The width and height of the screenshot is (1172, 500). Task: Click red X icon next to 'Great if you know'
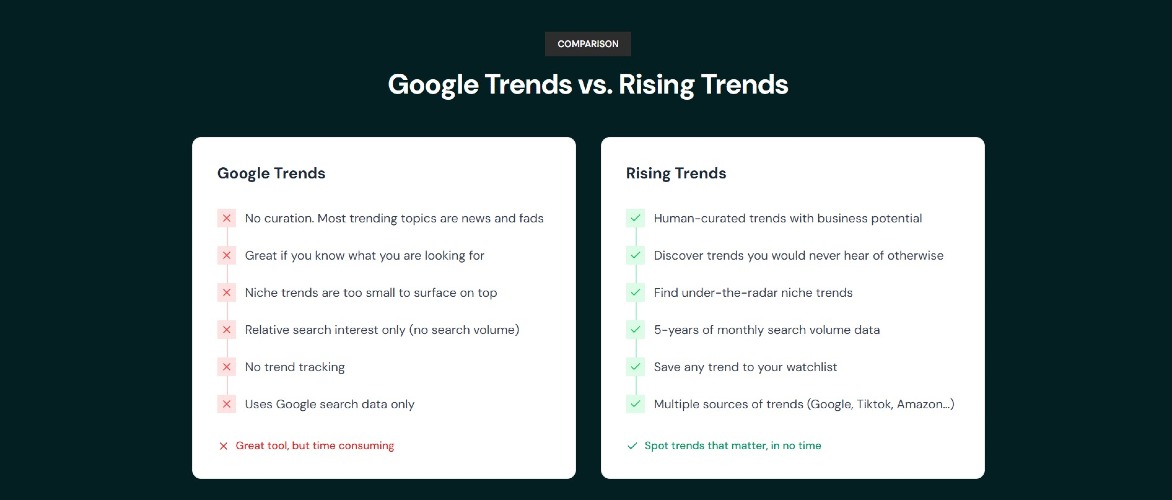tap(226, 256)
